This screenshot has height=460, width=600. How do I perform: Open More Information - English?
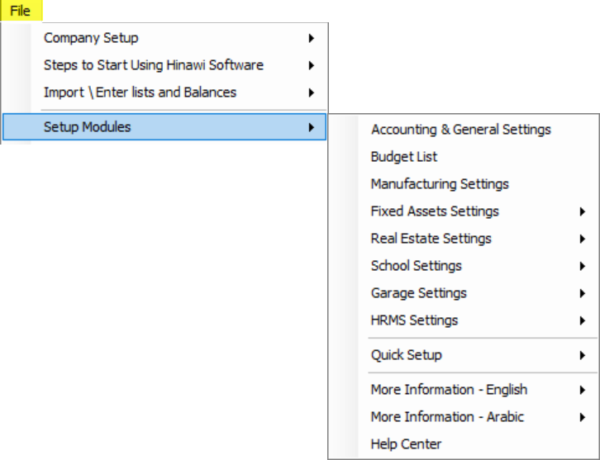coord(464,390)
